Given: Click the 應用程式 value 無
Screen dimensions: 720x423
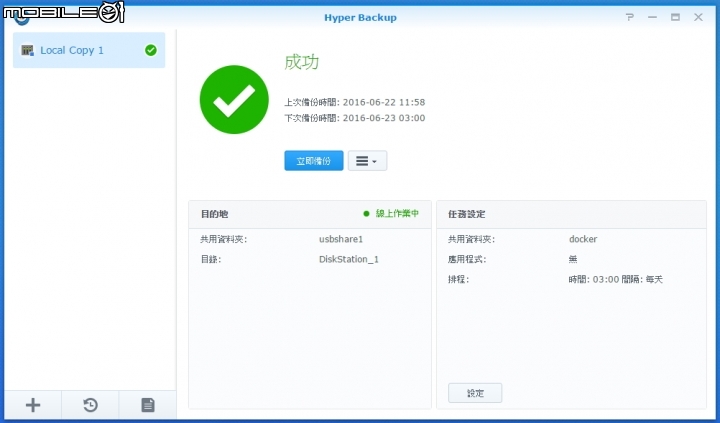Looking at the screenshot, I should click(x=573, y=259).
